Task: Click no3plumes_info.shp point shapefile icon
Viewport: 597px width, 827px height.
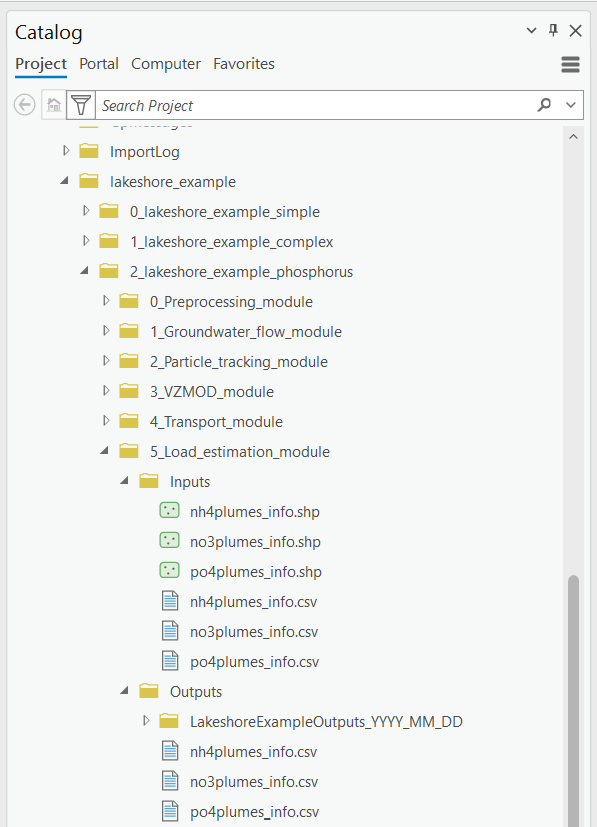Action: (169, 541)
